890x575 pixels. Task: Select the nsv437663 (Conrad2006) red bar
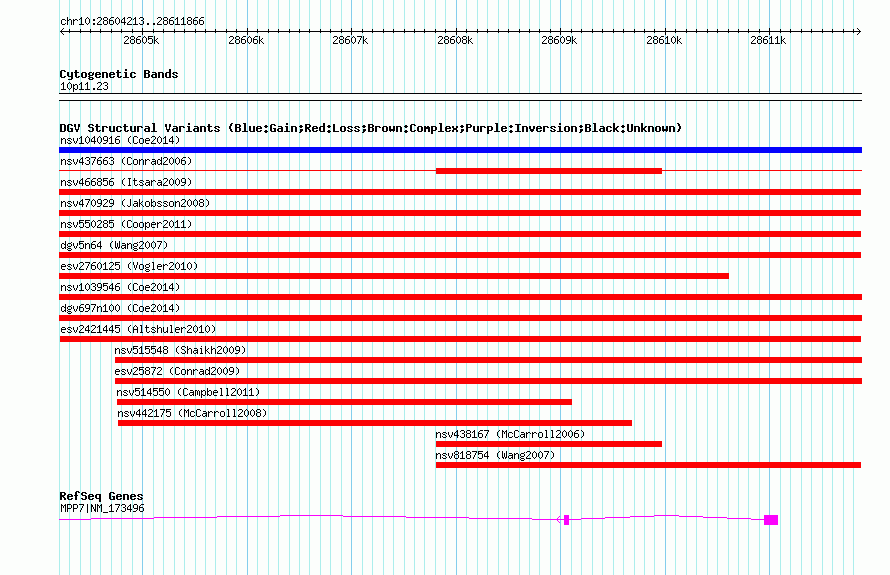tap(549, 171)
